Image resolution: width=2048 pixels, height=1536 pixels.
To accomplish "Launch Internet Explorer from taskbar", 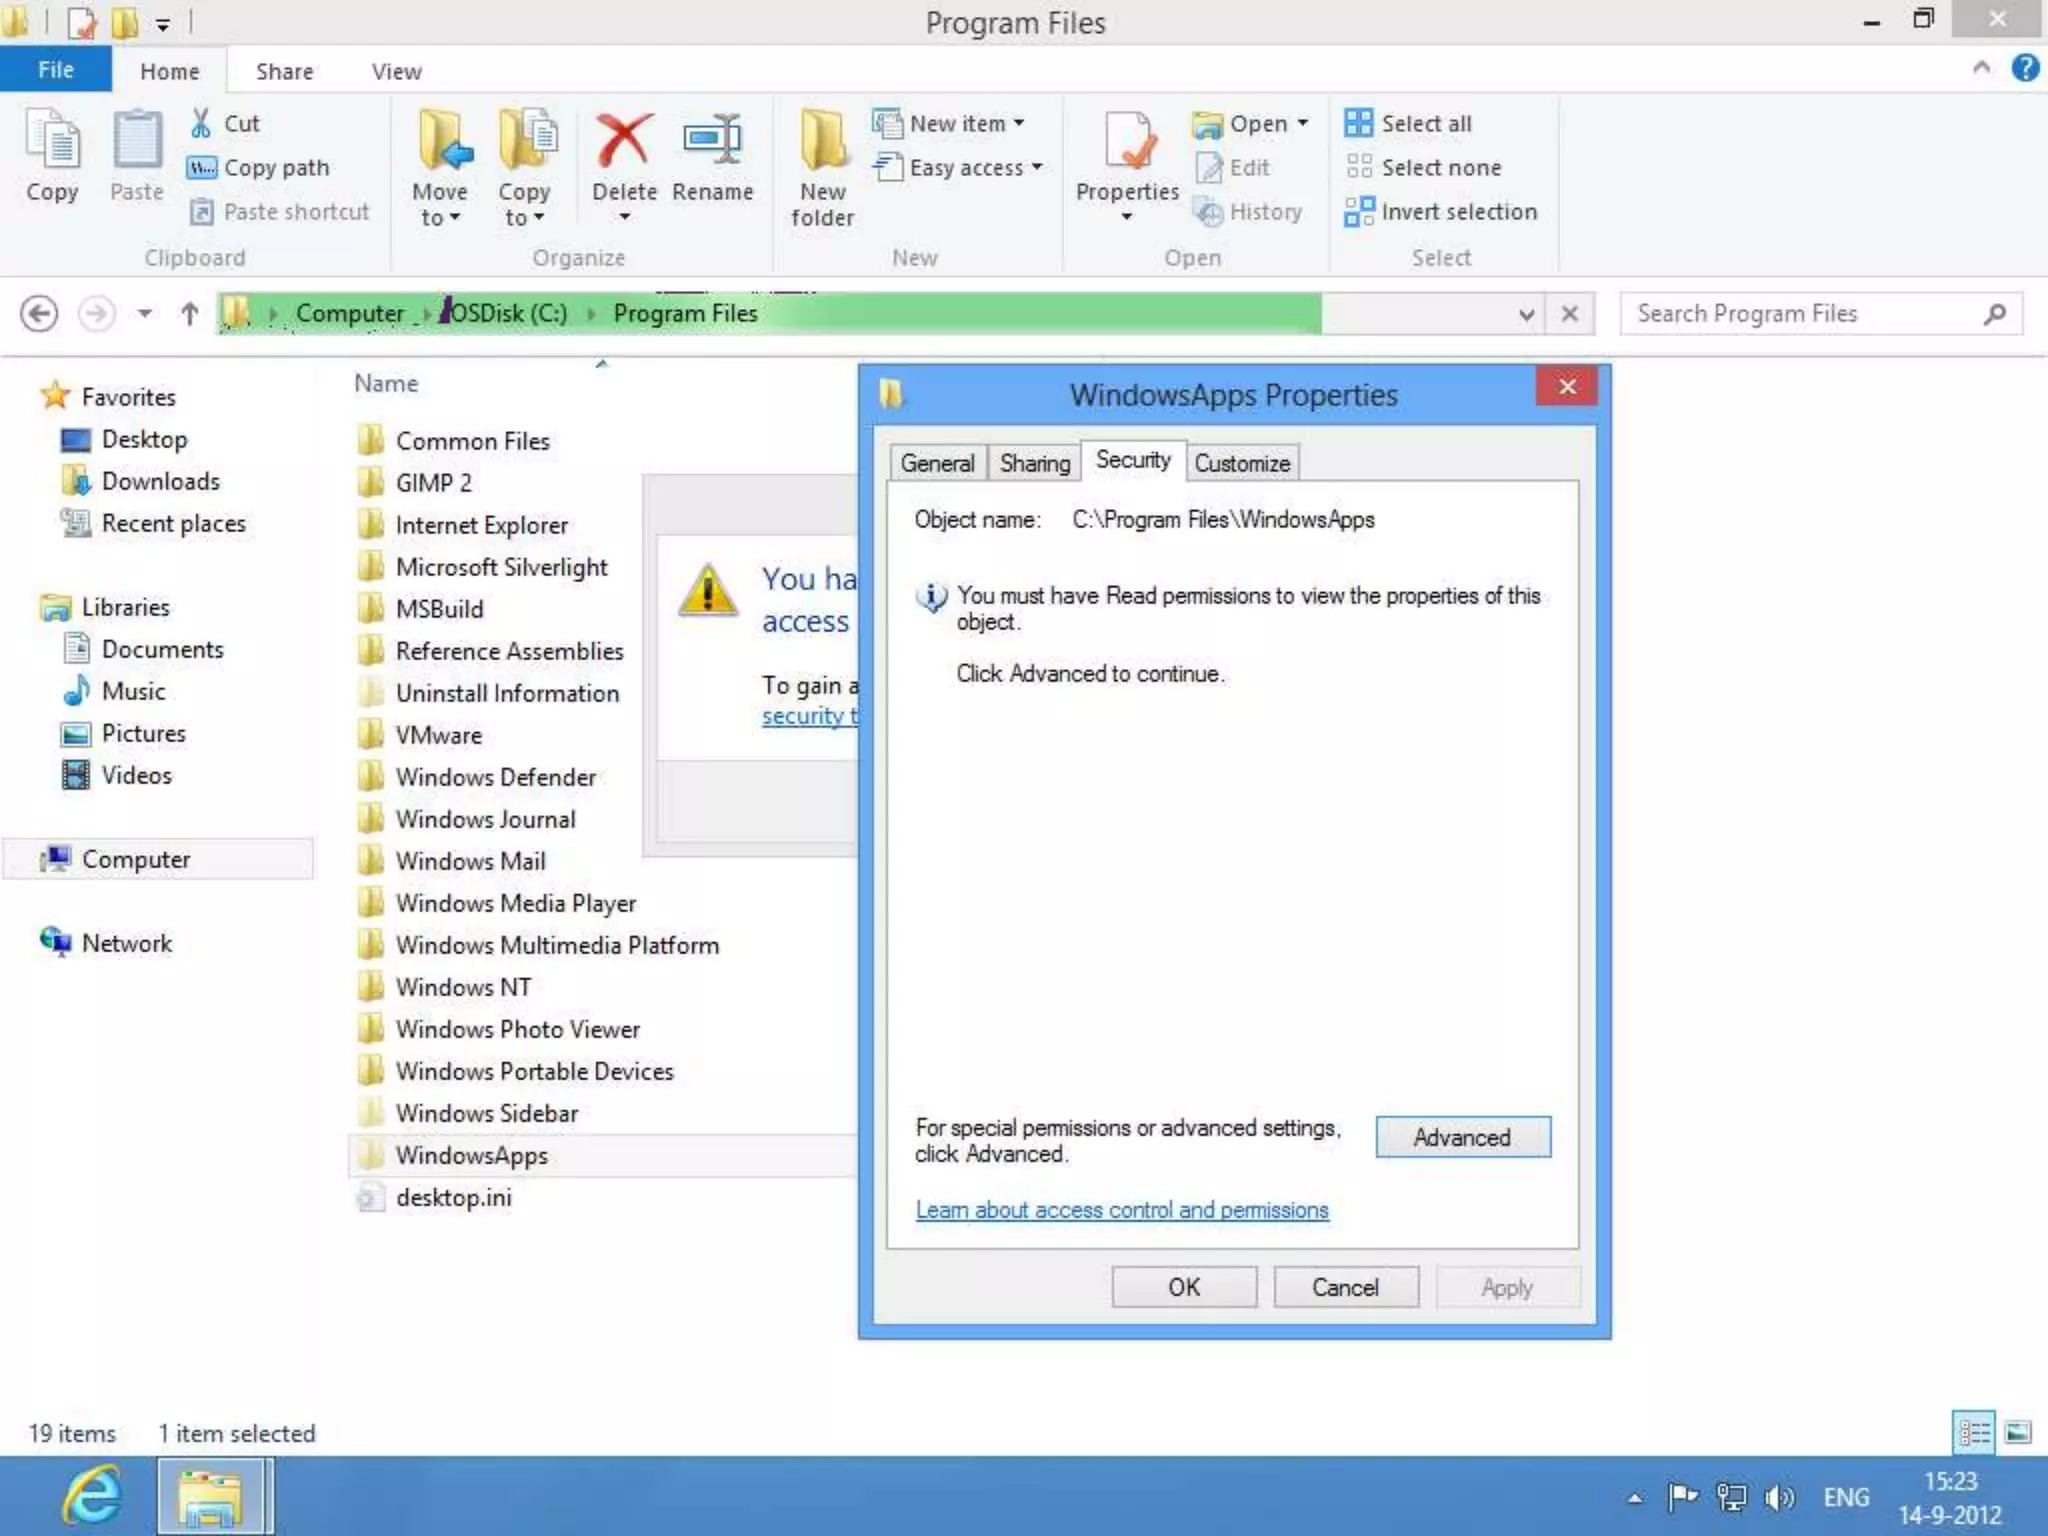I will [92, 1496].
